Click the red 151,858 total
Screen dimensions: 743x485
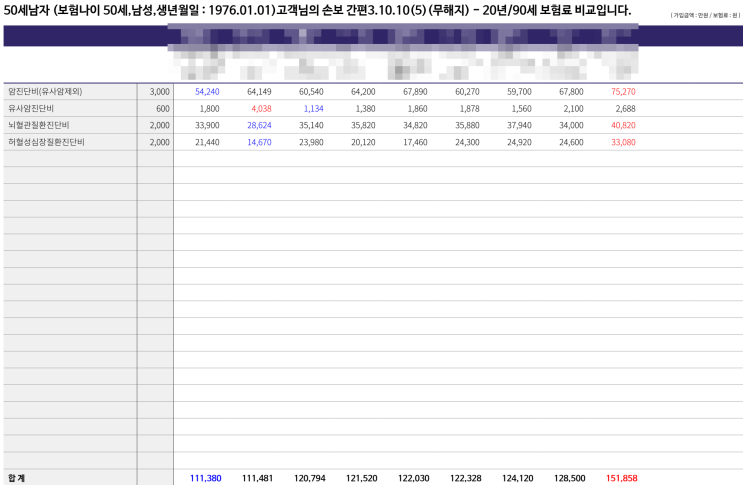point(622,478)
